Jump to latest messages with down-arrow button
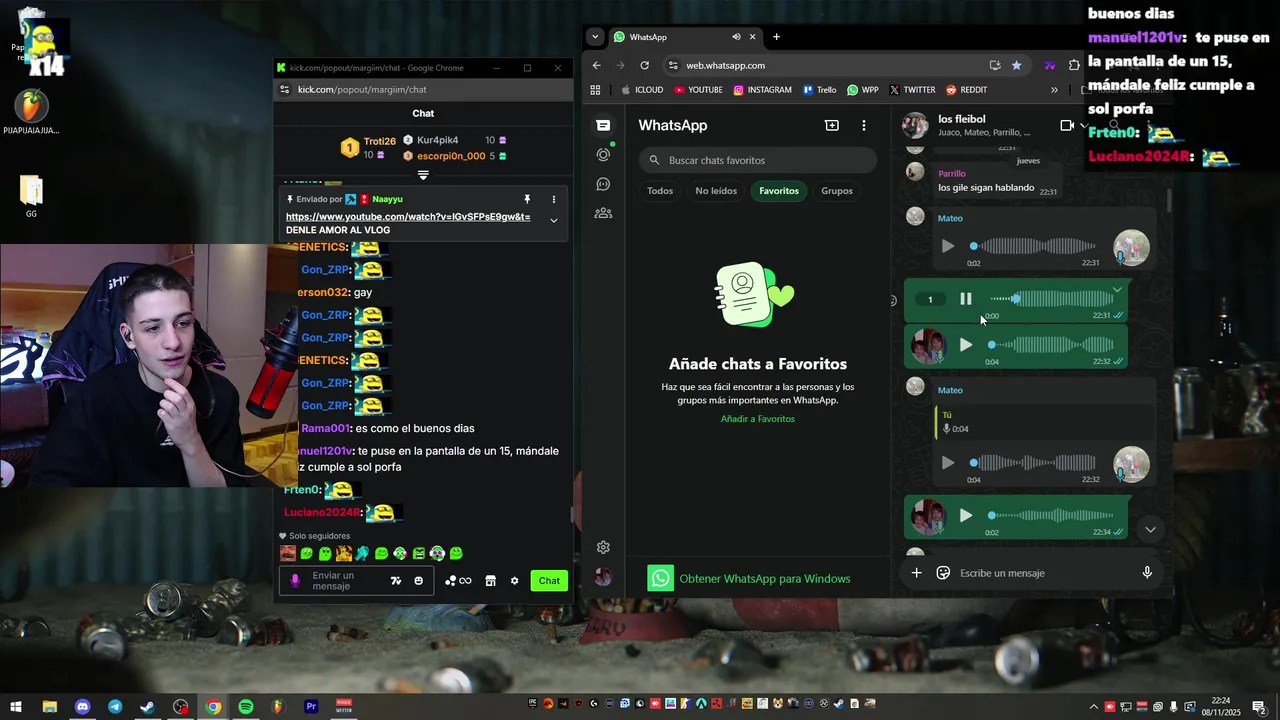Image resolution: width=1280 pixels, height=720 pixels. (1150, 530)
